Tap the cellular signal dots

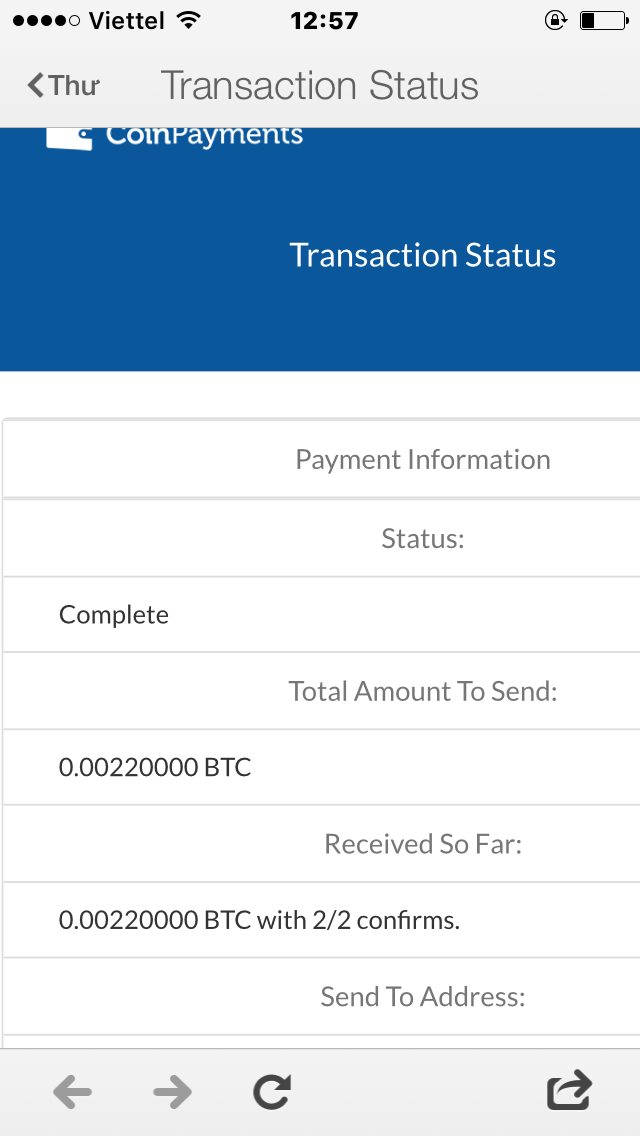46,20
